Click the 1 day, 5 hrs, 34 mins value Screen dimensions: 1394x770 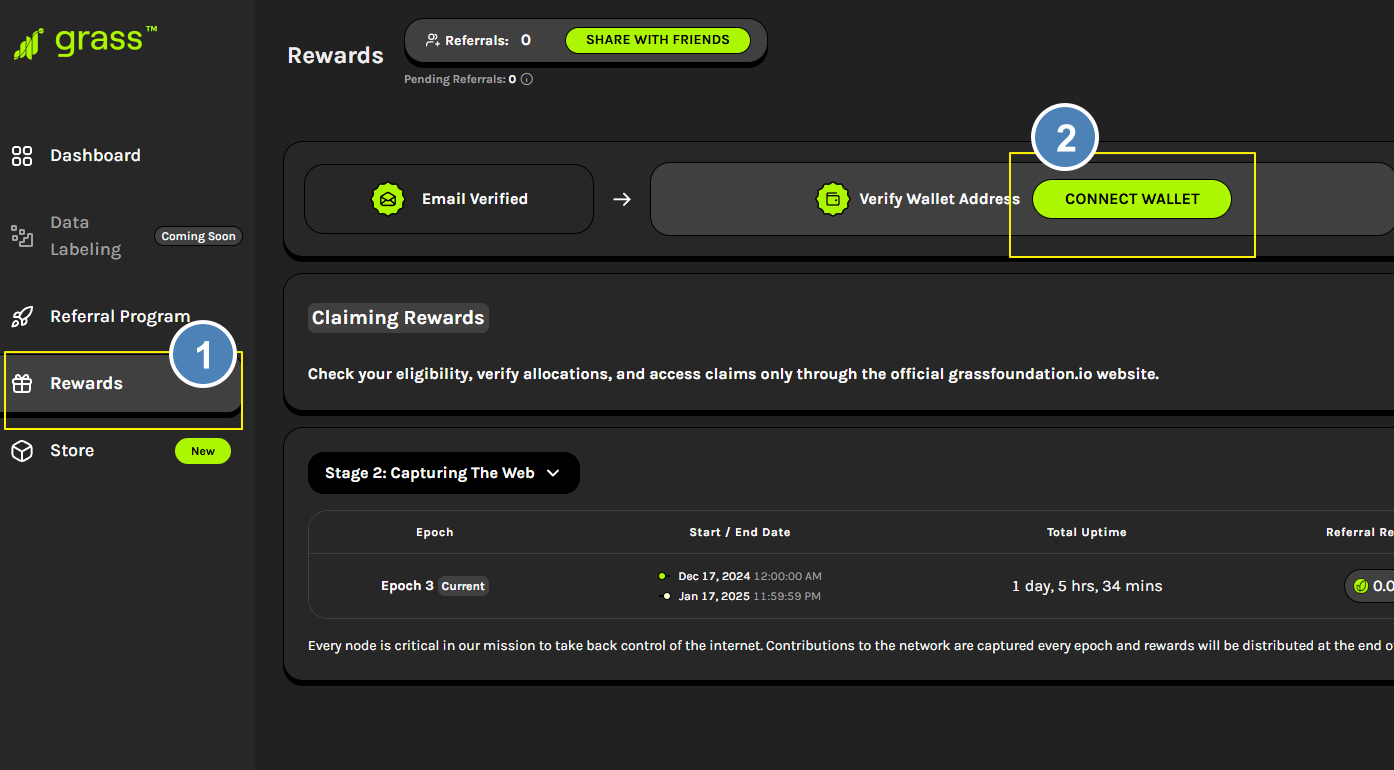click(1087, 586)
